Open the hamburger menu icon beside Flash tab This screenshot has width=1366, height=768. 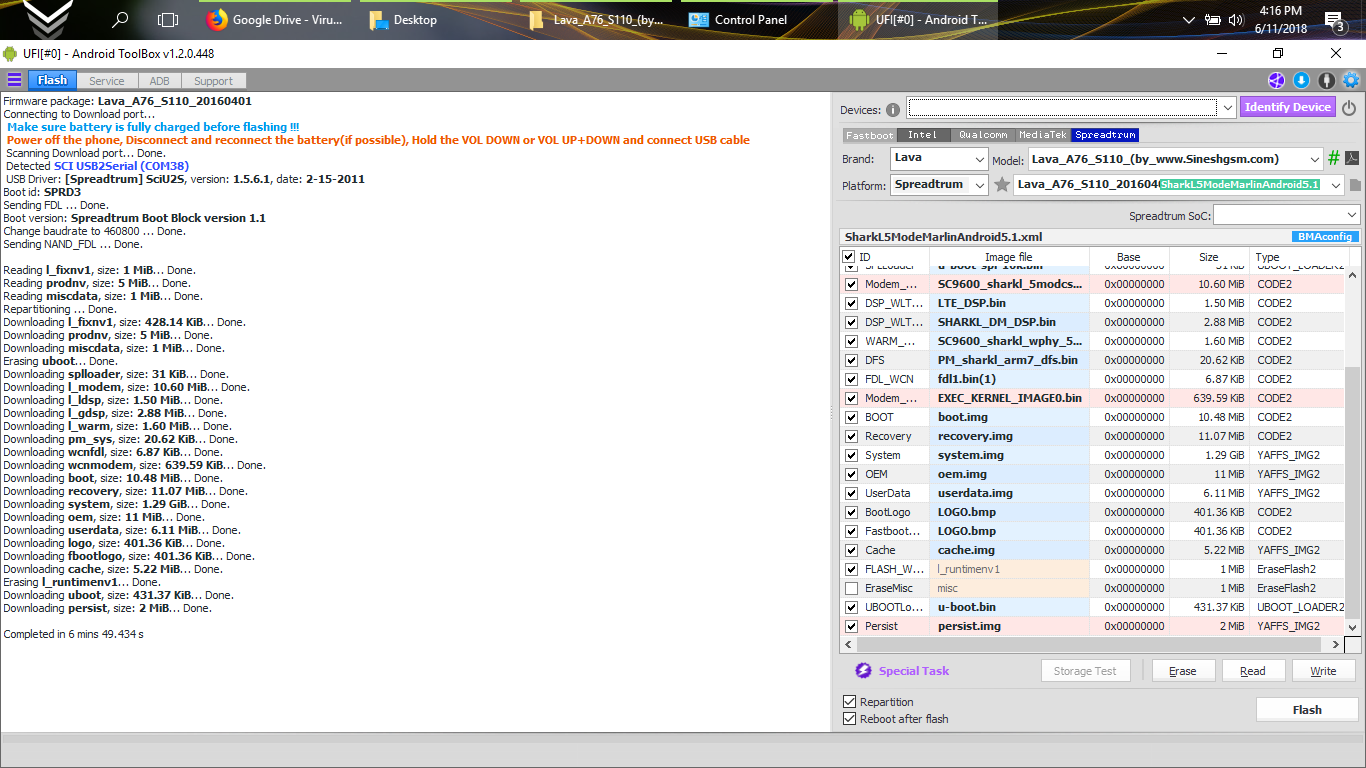14,81
